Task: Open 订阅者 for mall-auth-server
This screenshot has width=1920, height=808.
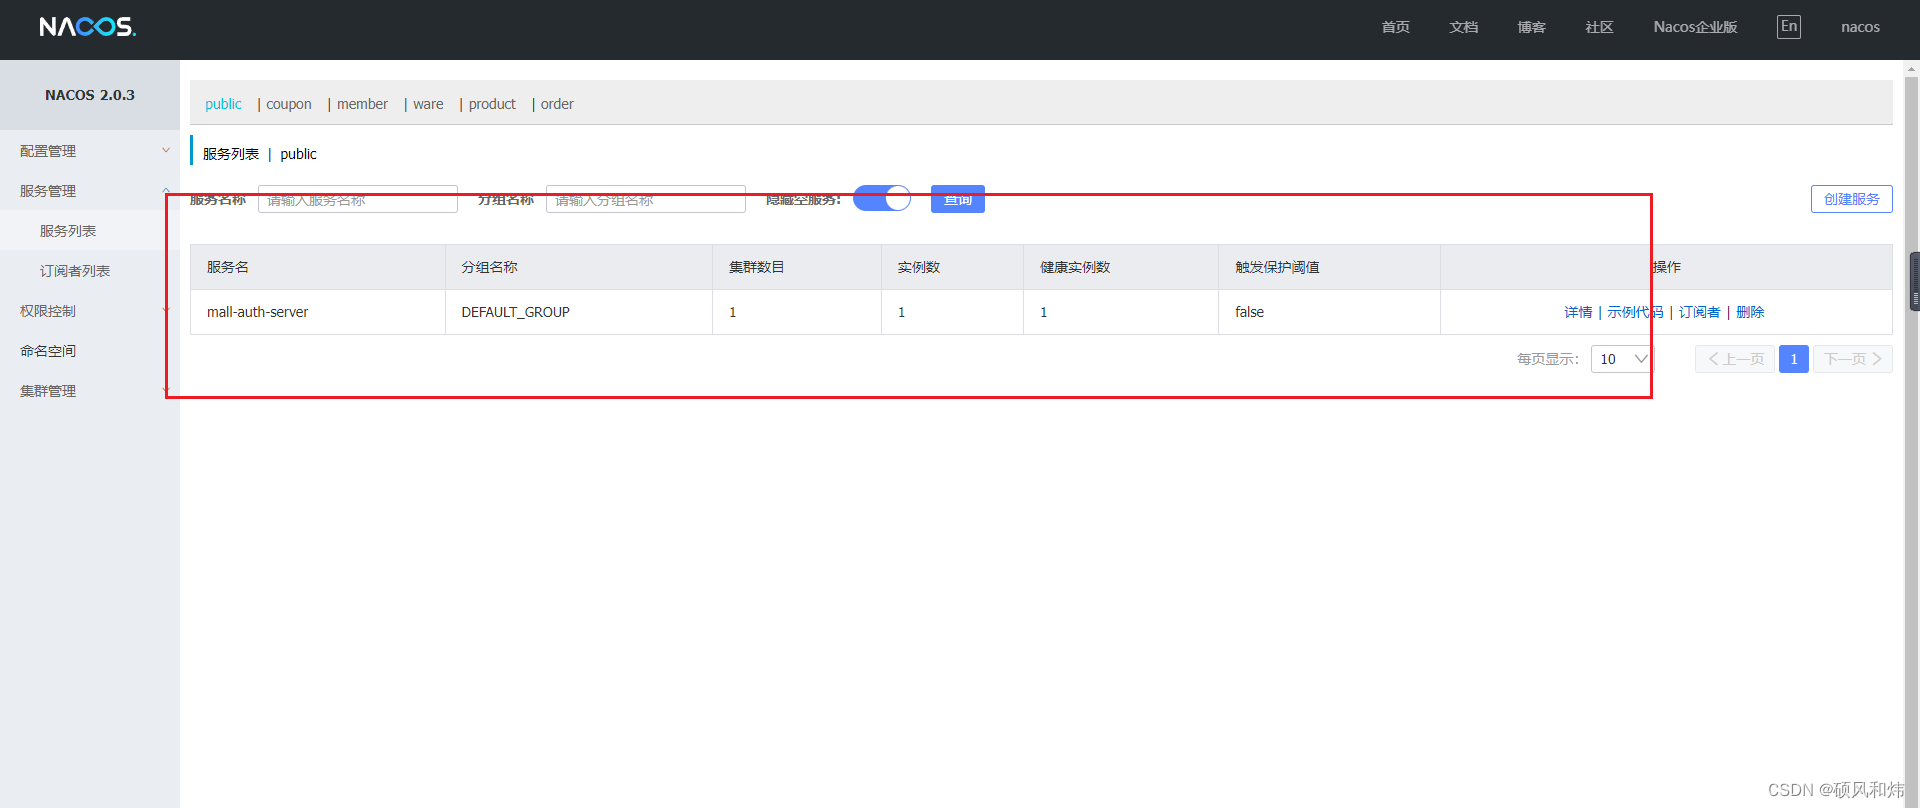Action: [x=1699, y=312]
